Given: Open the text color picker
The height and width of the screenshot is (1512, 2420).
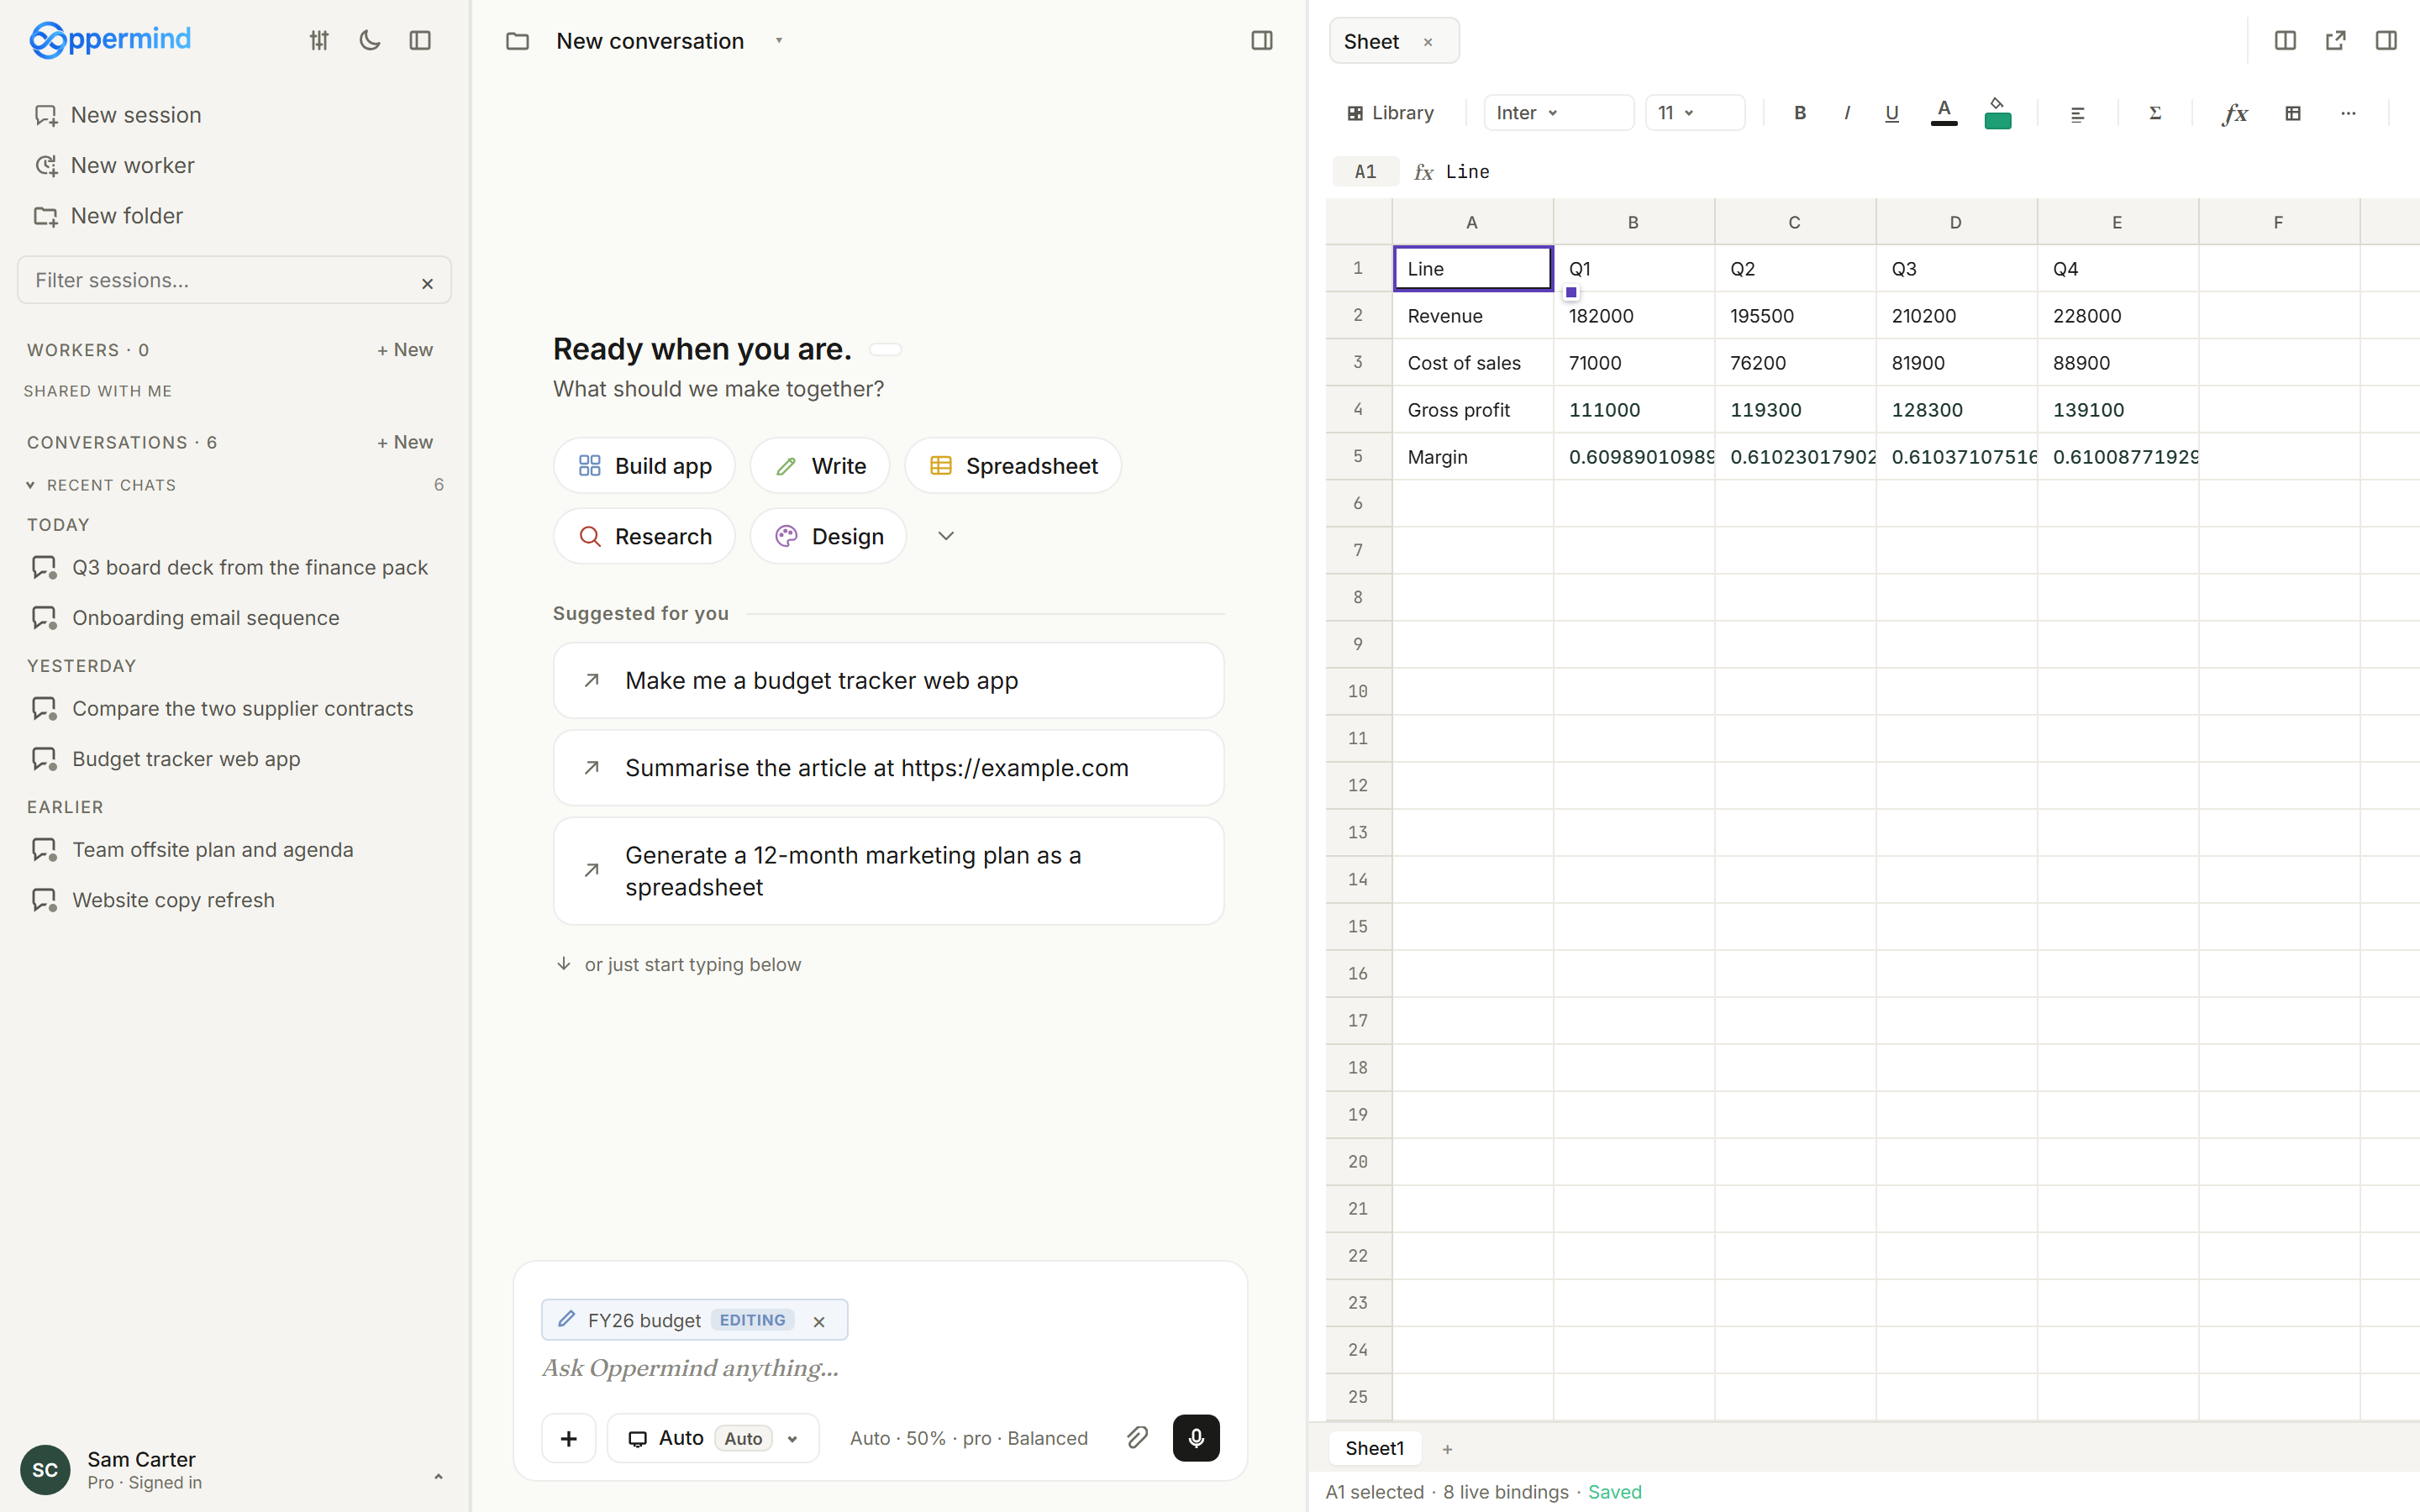Looking at the screenshot, I should click(1944, 112).
